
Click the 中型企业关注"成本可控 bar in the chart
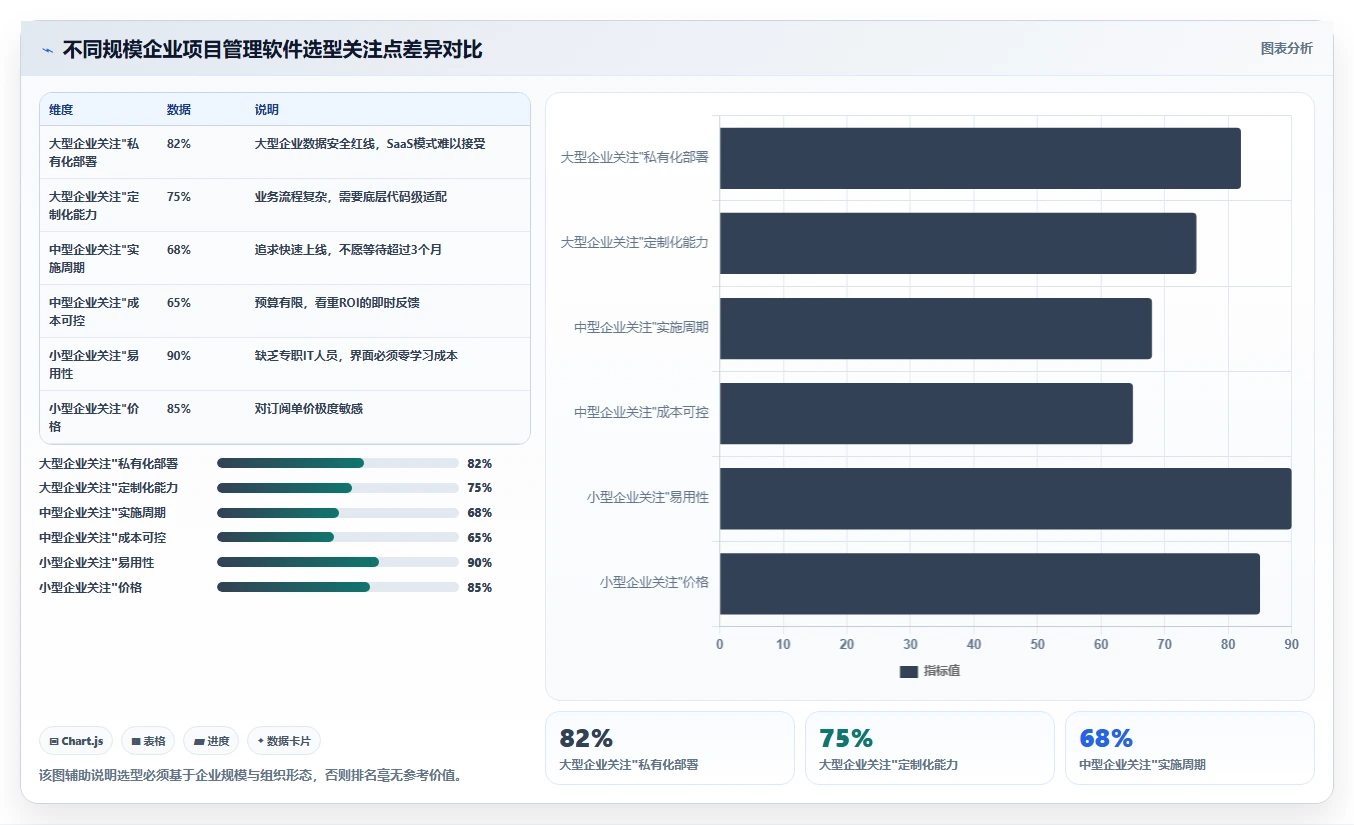[x=926, y=413]
